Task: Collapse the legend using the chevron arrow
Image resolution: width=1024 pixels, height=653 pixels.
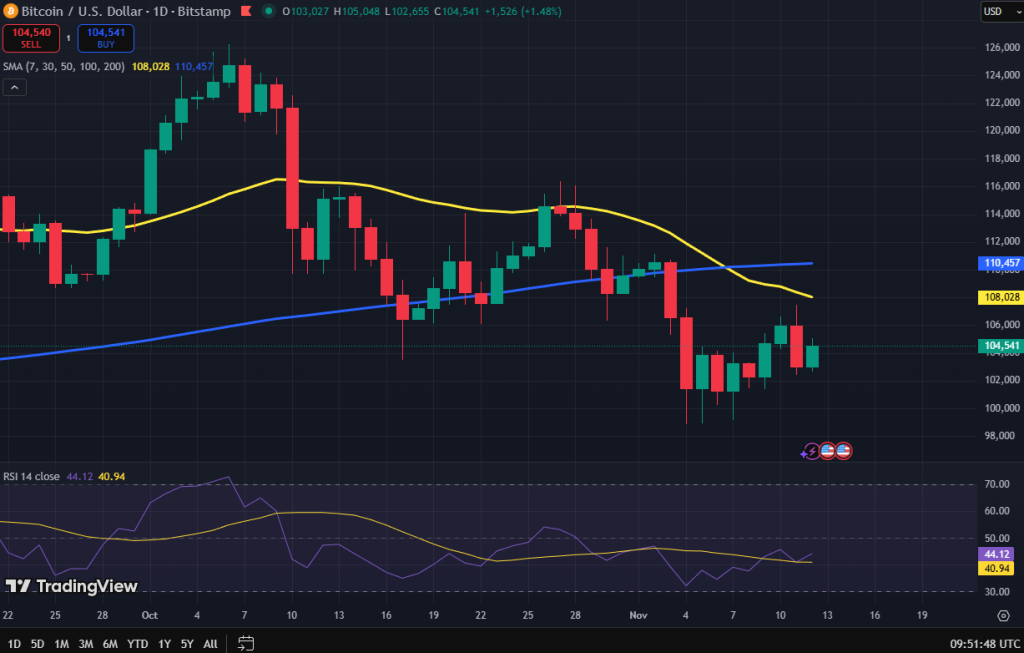Action: click(14, 87)
